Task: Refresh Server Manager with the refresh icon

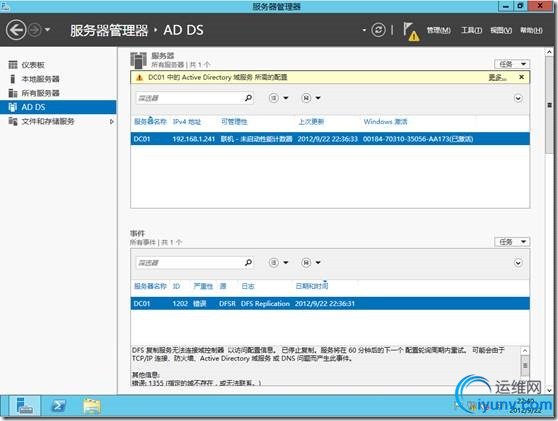Action: pyautogui.click(x=378, y=30)
